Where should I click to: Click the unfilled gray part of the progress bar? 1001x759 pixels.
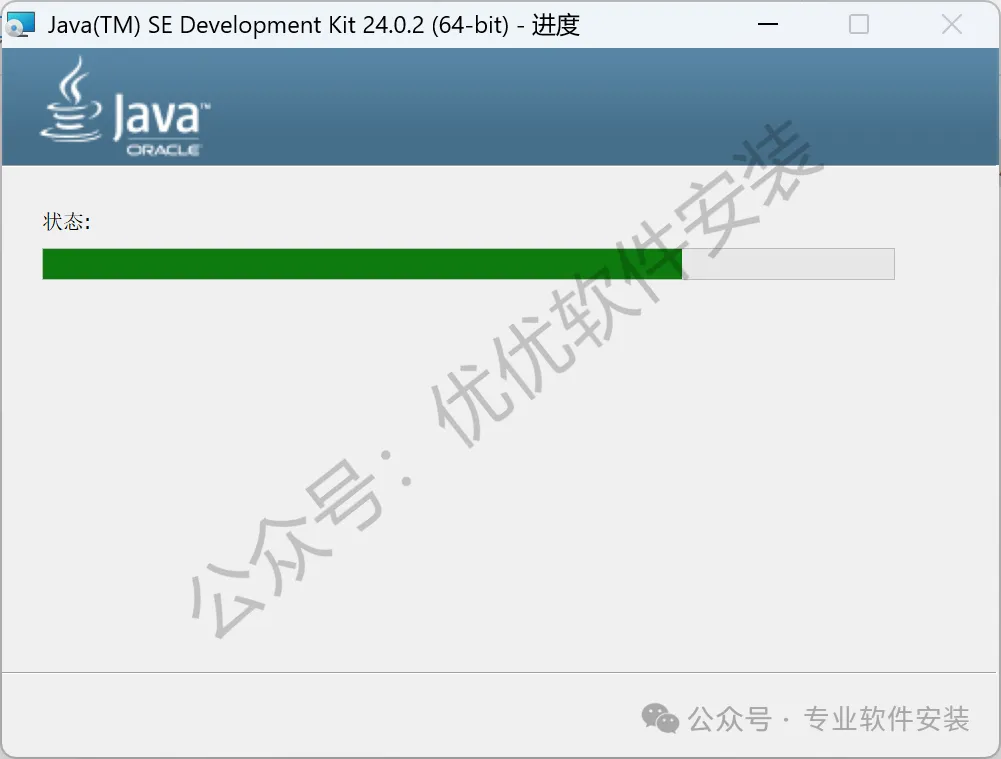pyautogui.click(x=788, y=264)
